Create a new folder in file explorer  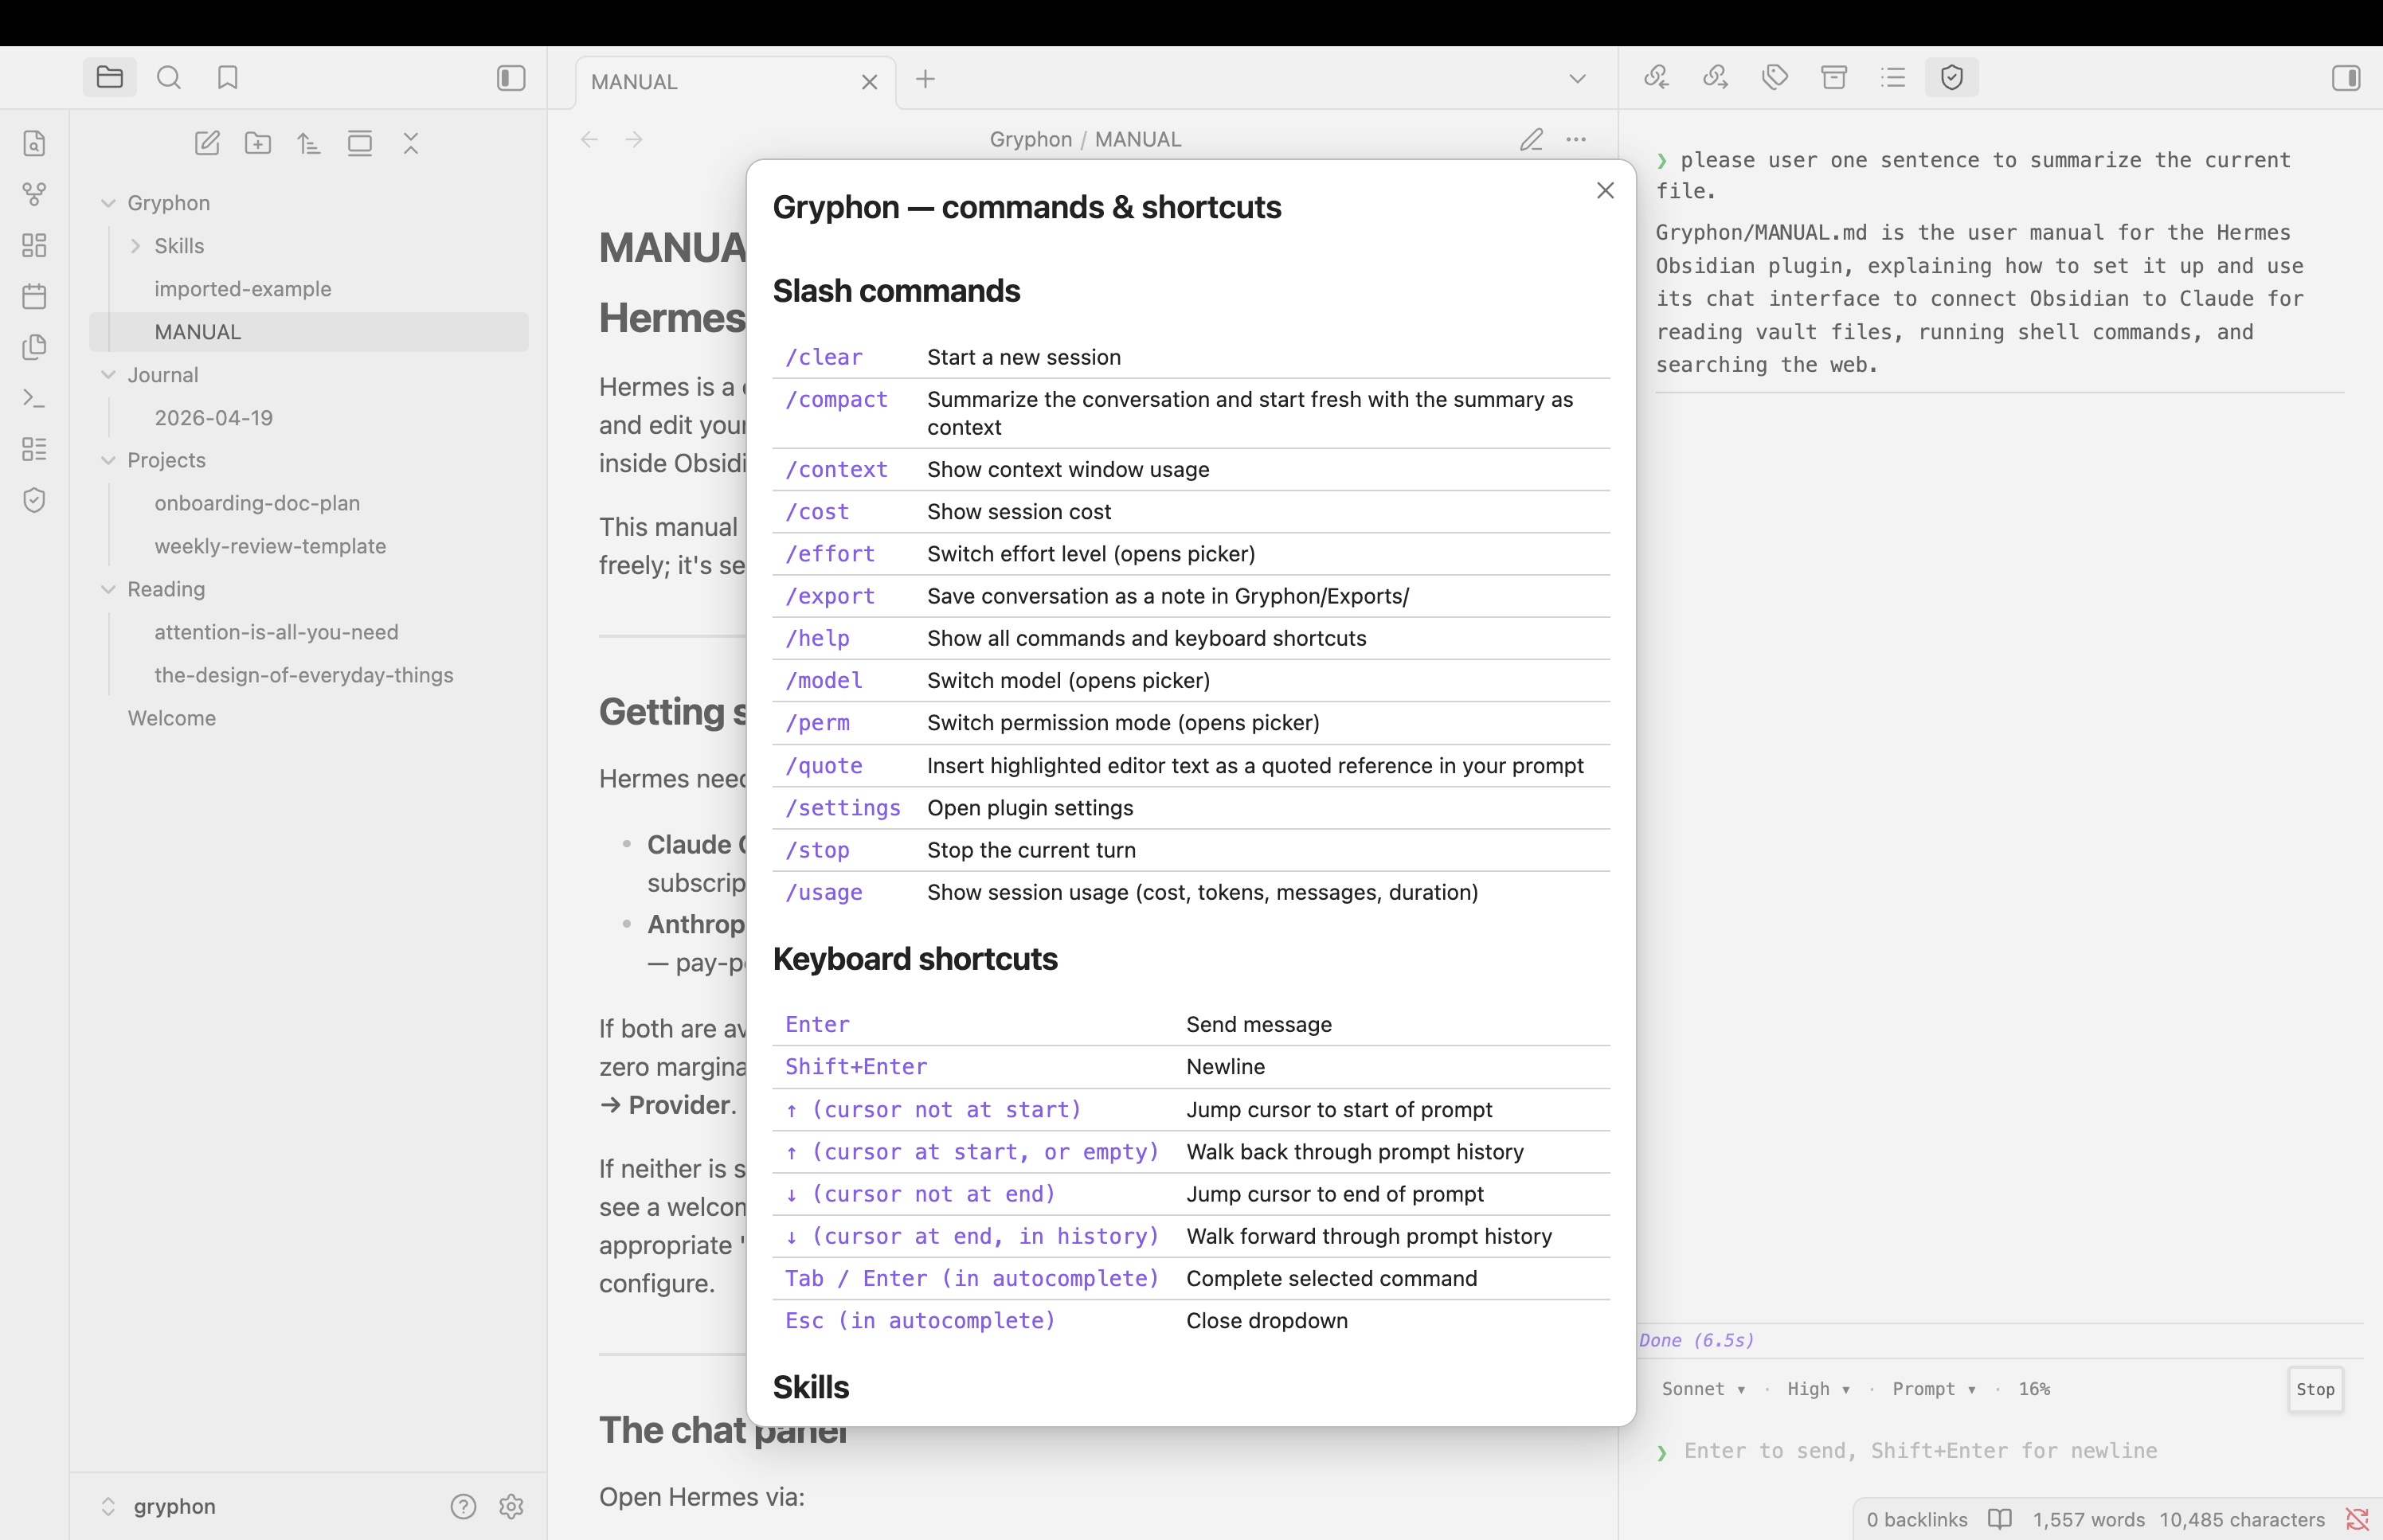coord(258,143)
